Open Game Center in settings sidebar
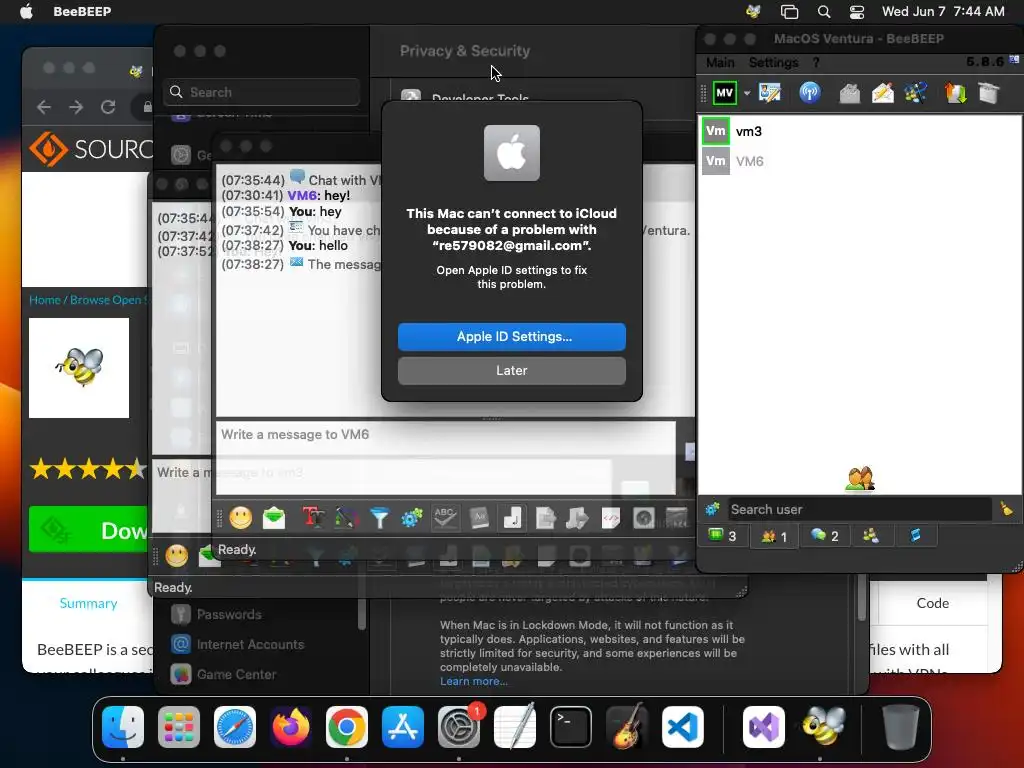Viewport: 1024px width, 768px height. tap(236, 675)
